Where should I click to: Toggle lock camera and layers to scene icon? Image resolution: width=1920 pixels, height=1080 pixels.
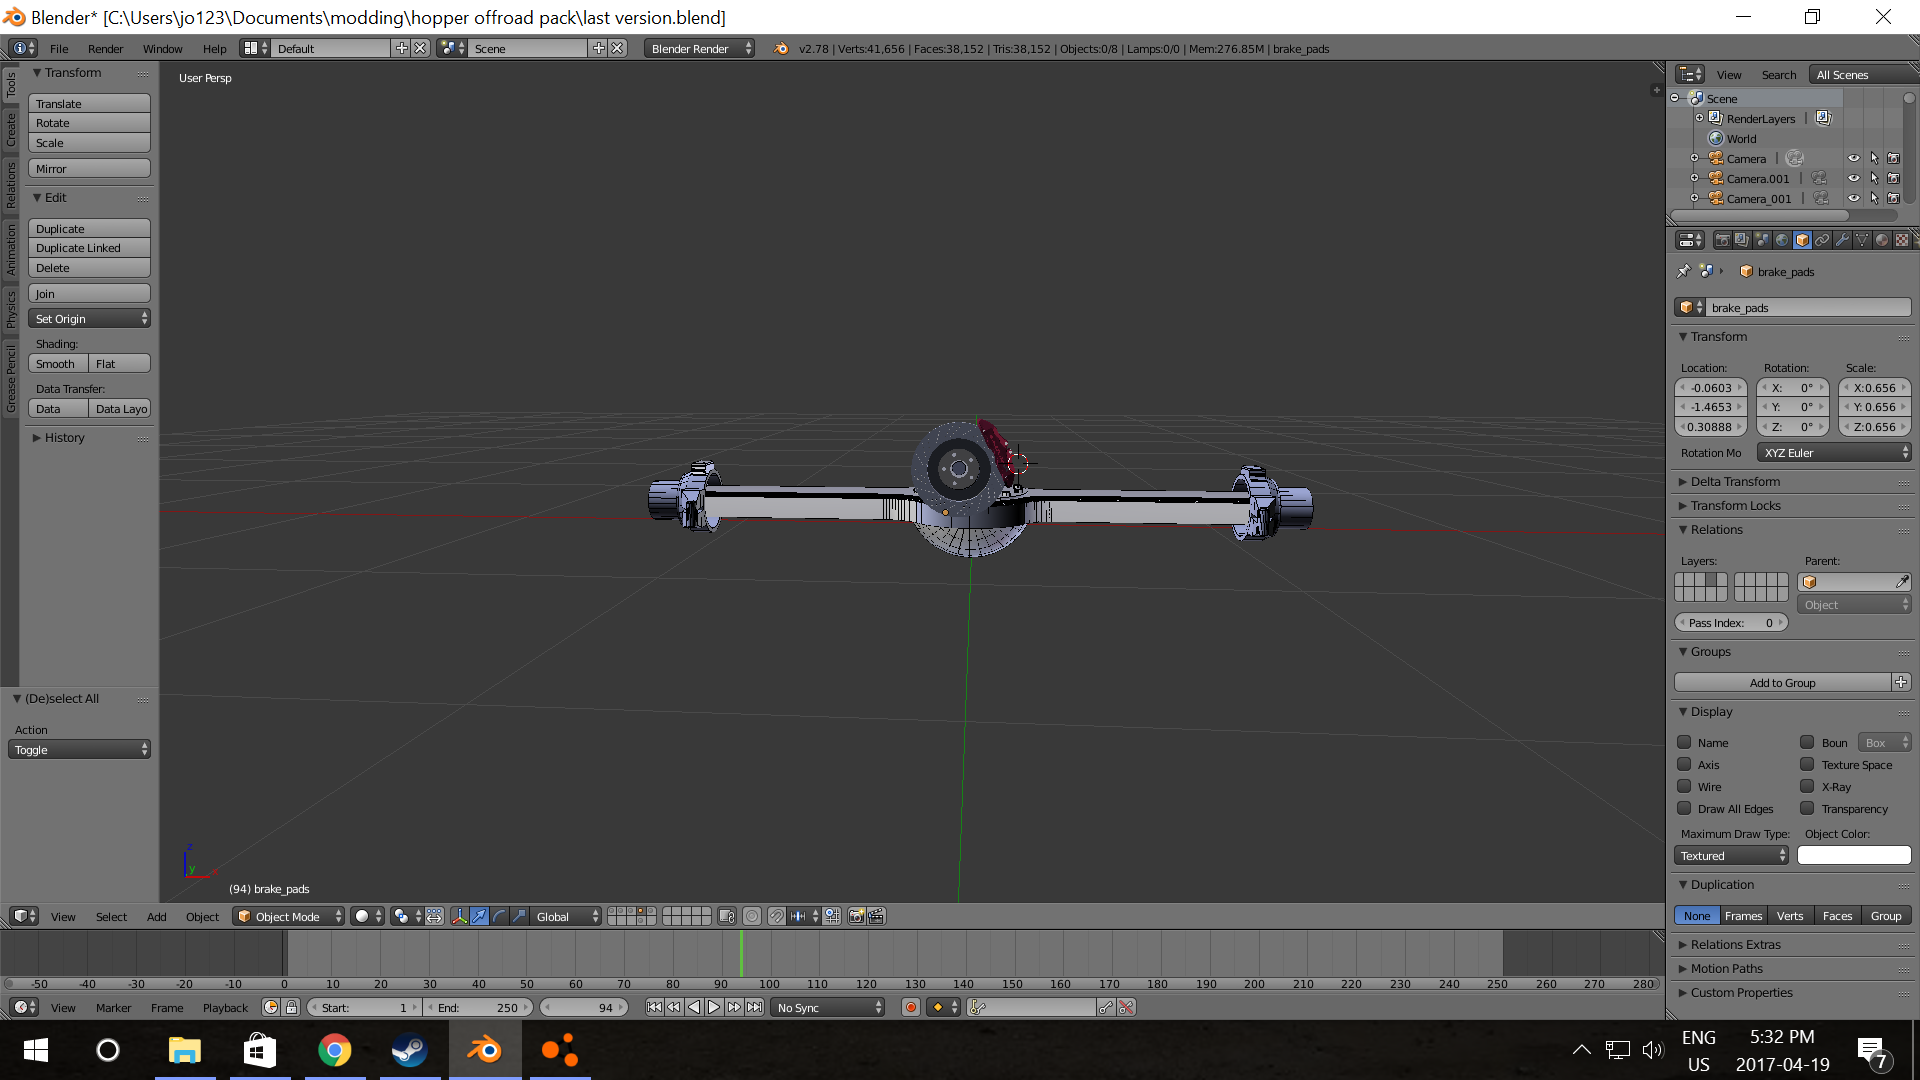(x=727, y=916)
